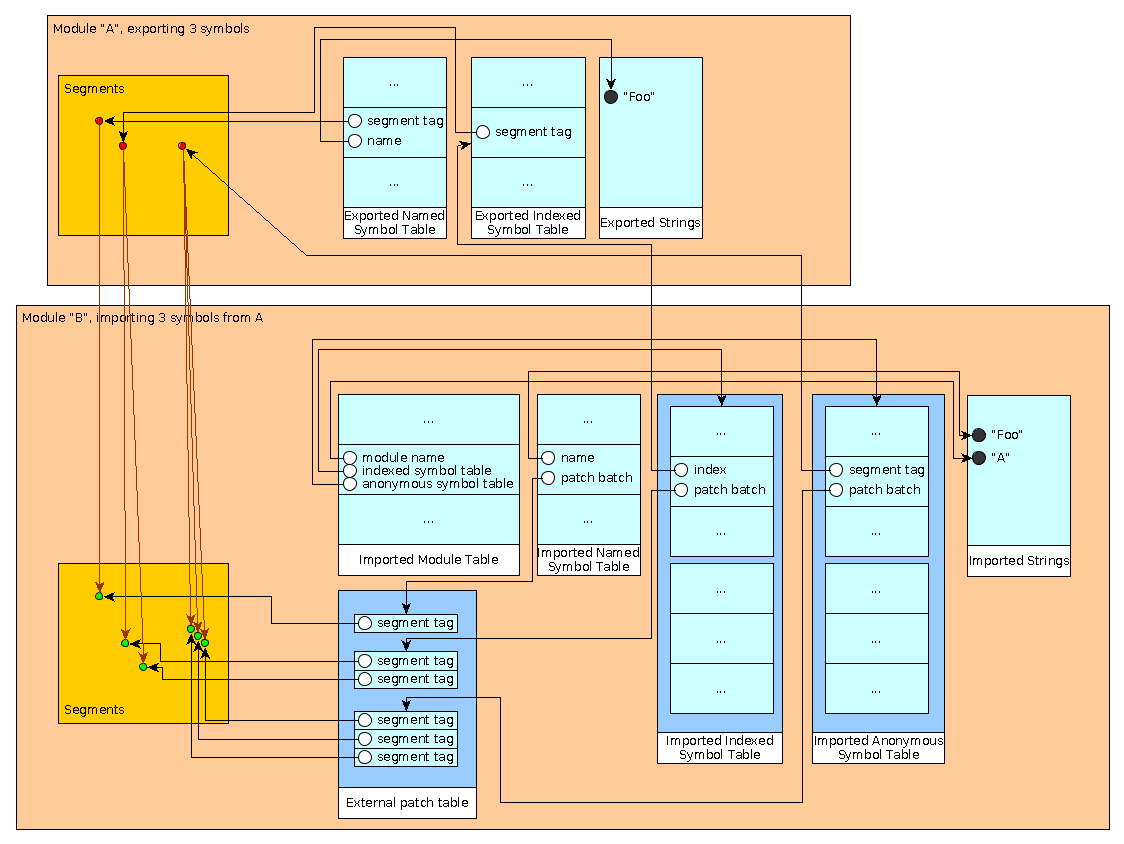Click topmost "segment tag" entry in External patch table

pyautogui.click(x=406, y=623)
